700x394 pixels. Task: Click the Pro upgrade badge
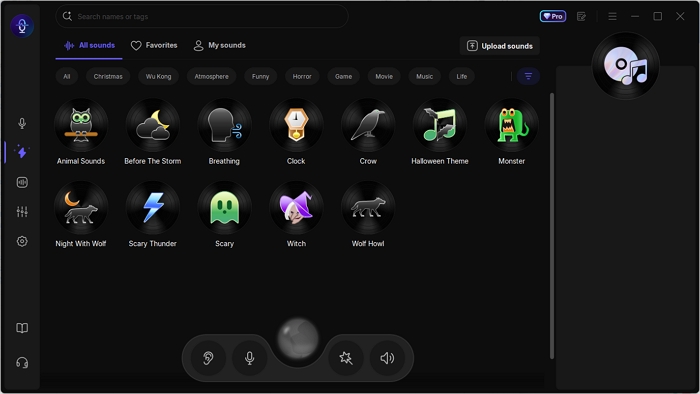pyautogui.click(x=553, y=17)
